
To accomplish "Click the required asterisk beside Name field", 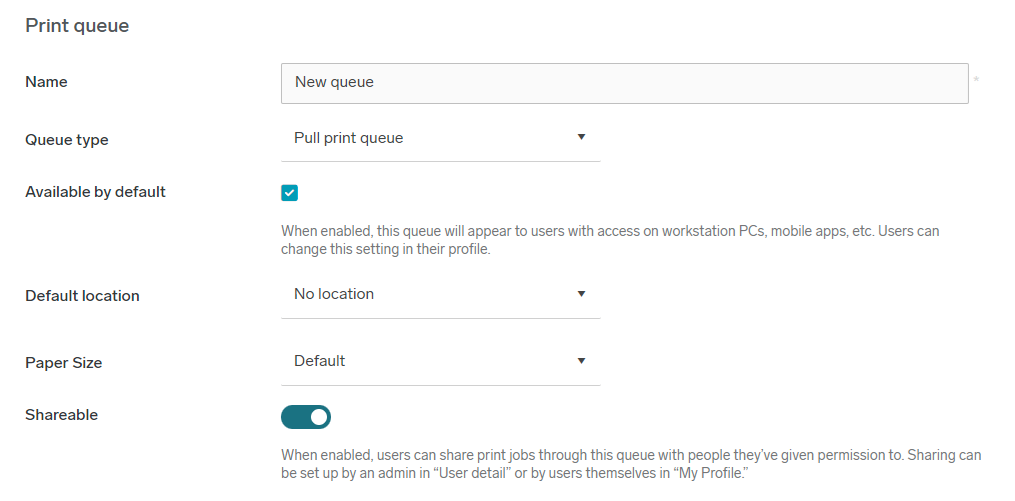I will [x=976, y=80].
